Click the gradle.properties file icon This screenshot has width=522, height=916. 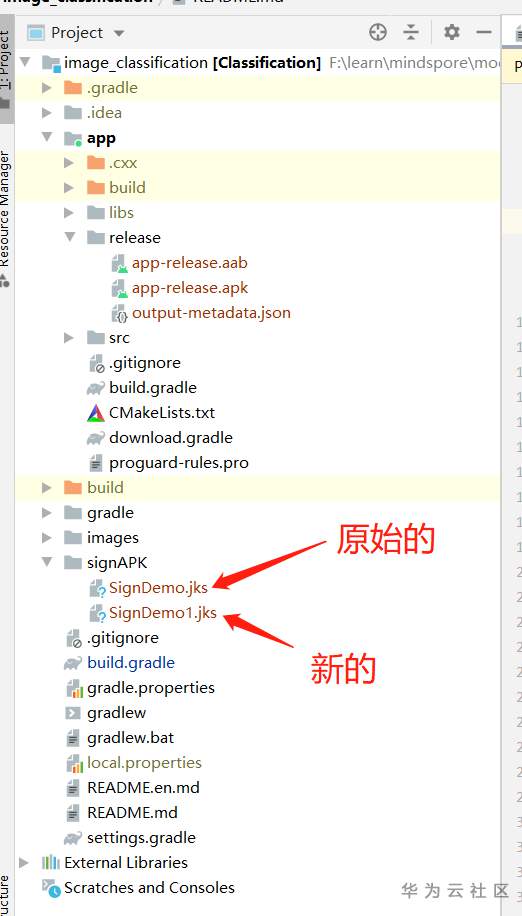[74, 688]
